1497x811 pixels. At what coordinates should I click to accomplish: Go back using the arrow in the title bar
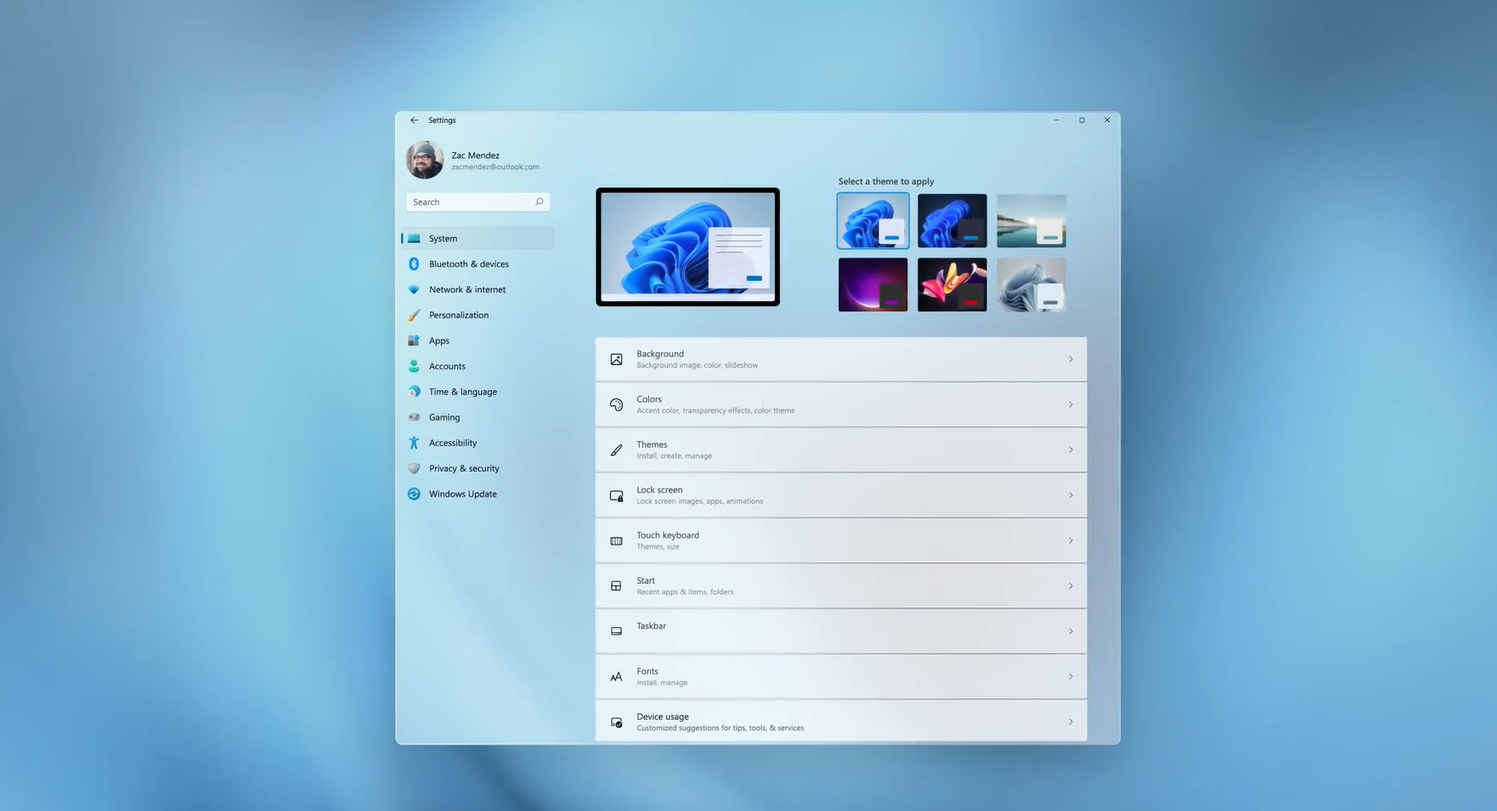click(x=414, y=120)
